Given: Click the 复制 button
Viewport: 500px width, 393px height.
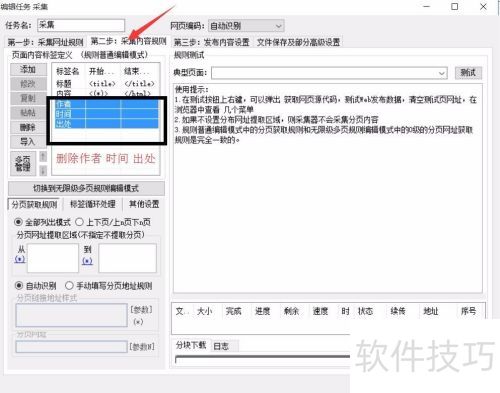Looking at the screenshot, I should point(28,98).
